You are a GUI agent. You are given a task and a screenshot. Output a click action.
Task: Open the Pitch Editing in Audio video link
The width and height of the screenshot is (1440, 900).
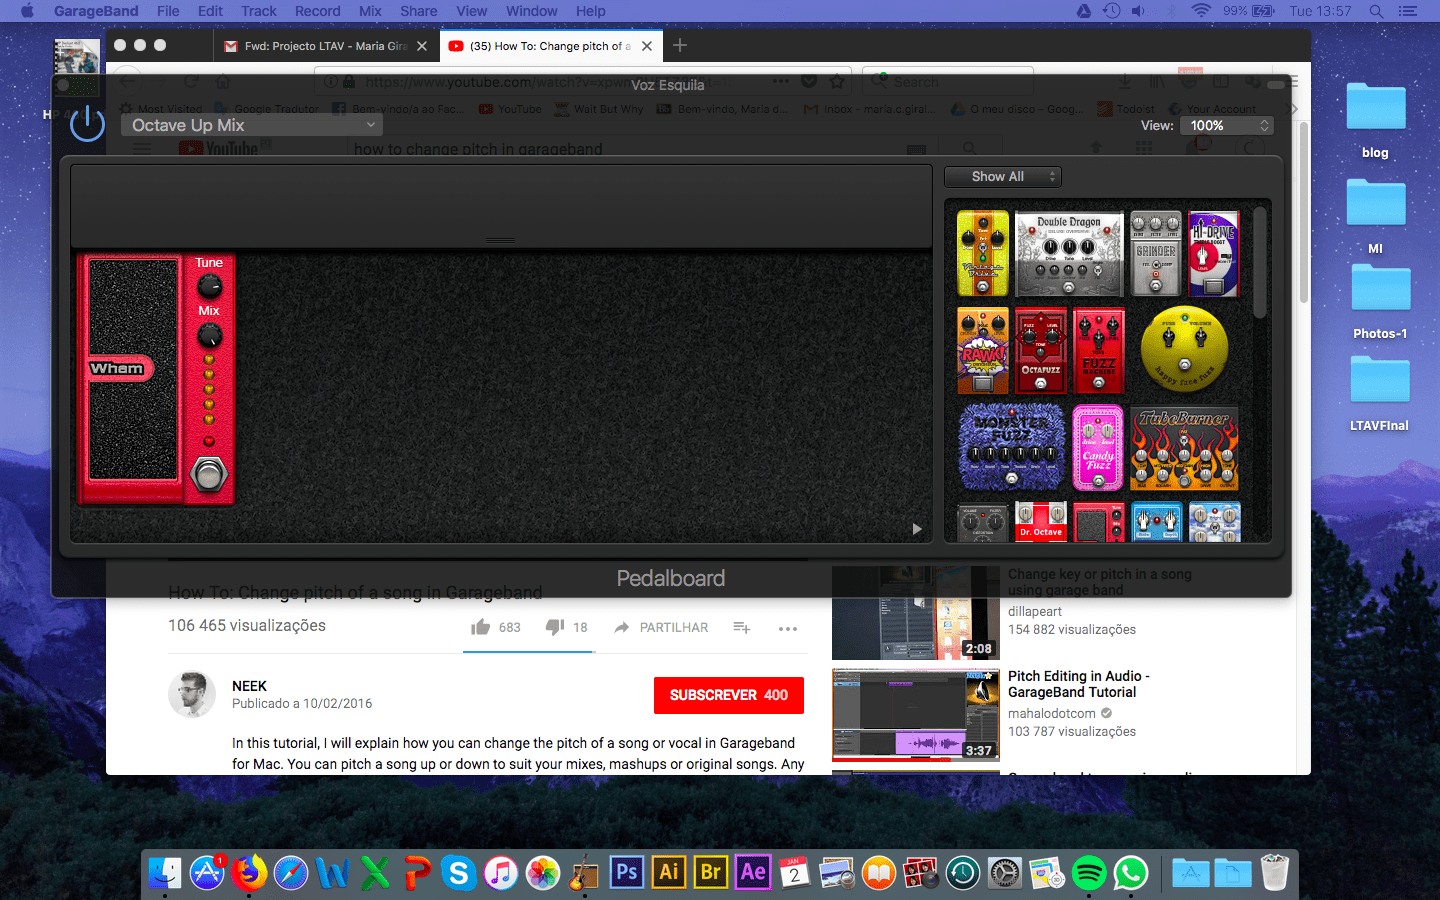[x=1078, y=684]
